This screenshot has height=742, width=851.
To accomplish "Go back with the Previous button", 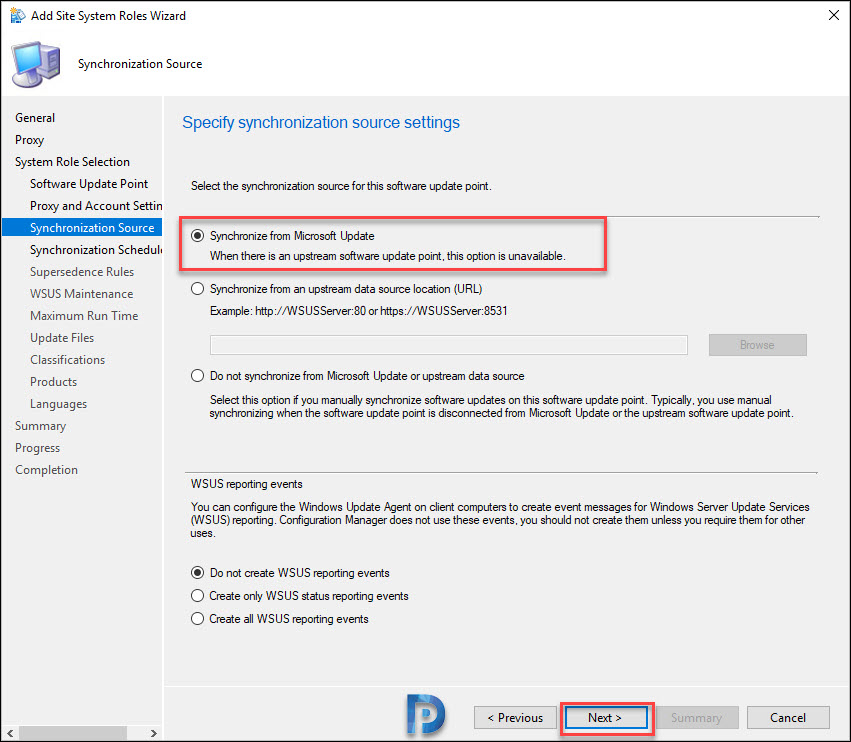I will tap(515, 718).
